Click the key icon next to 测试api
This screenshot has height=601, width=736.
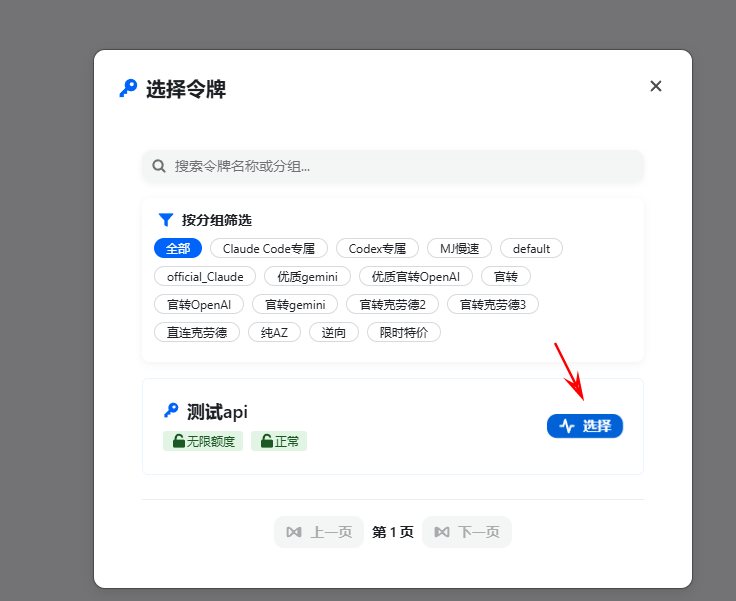coord(171,410)
